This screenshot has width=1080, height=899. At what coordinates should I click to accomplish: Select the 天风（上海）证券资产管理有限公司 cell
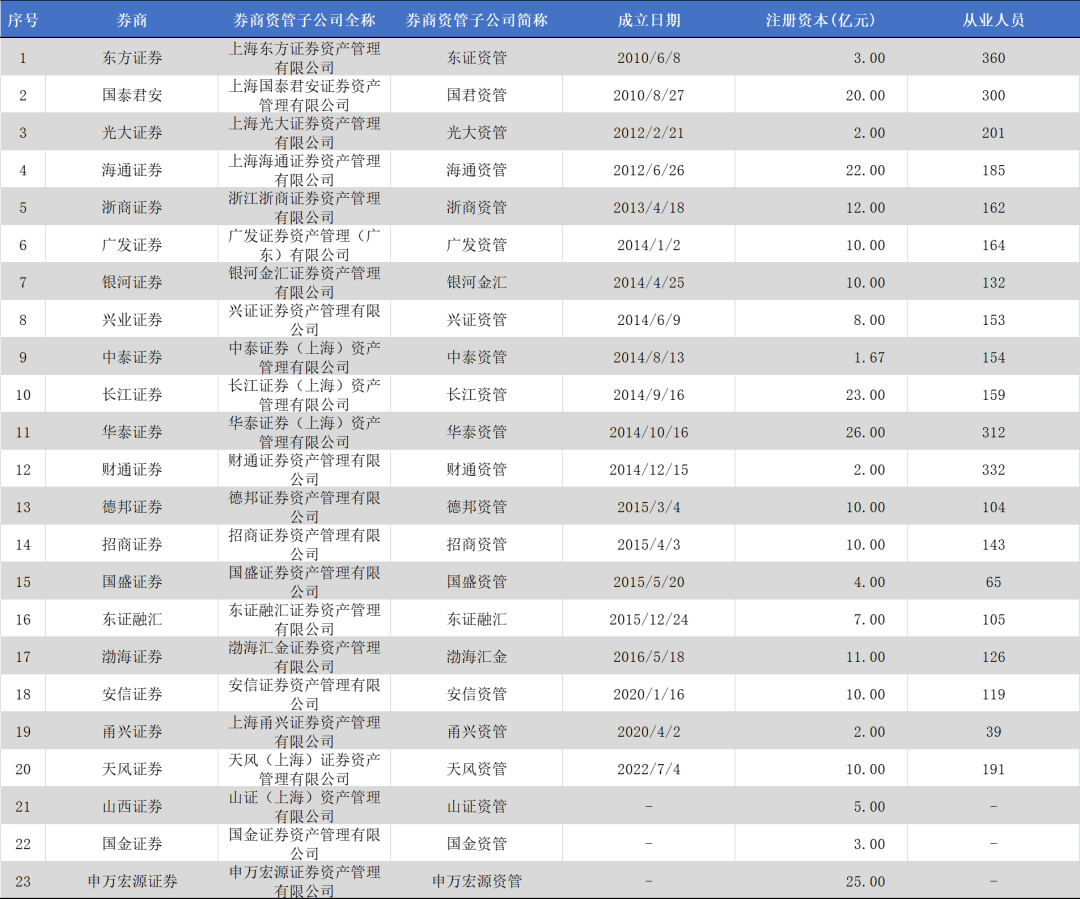pyautogui.click(x=304, y=769)
